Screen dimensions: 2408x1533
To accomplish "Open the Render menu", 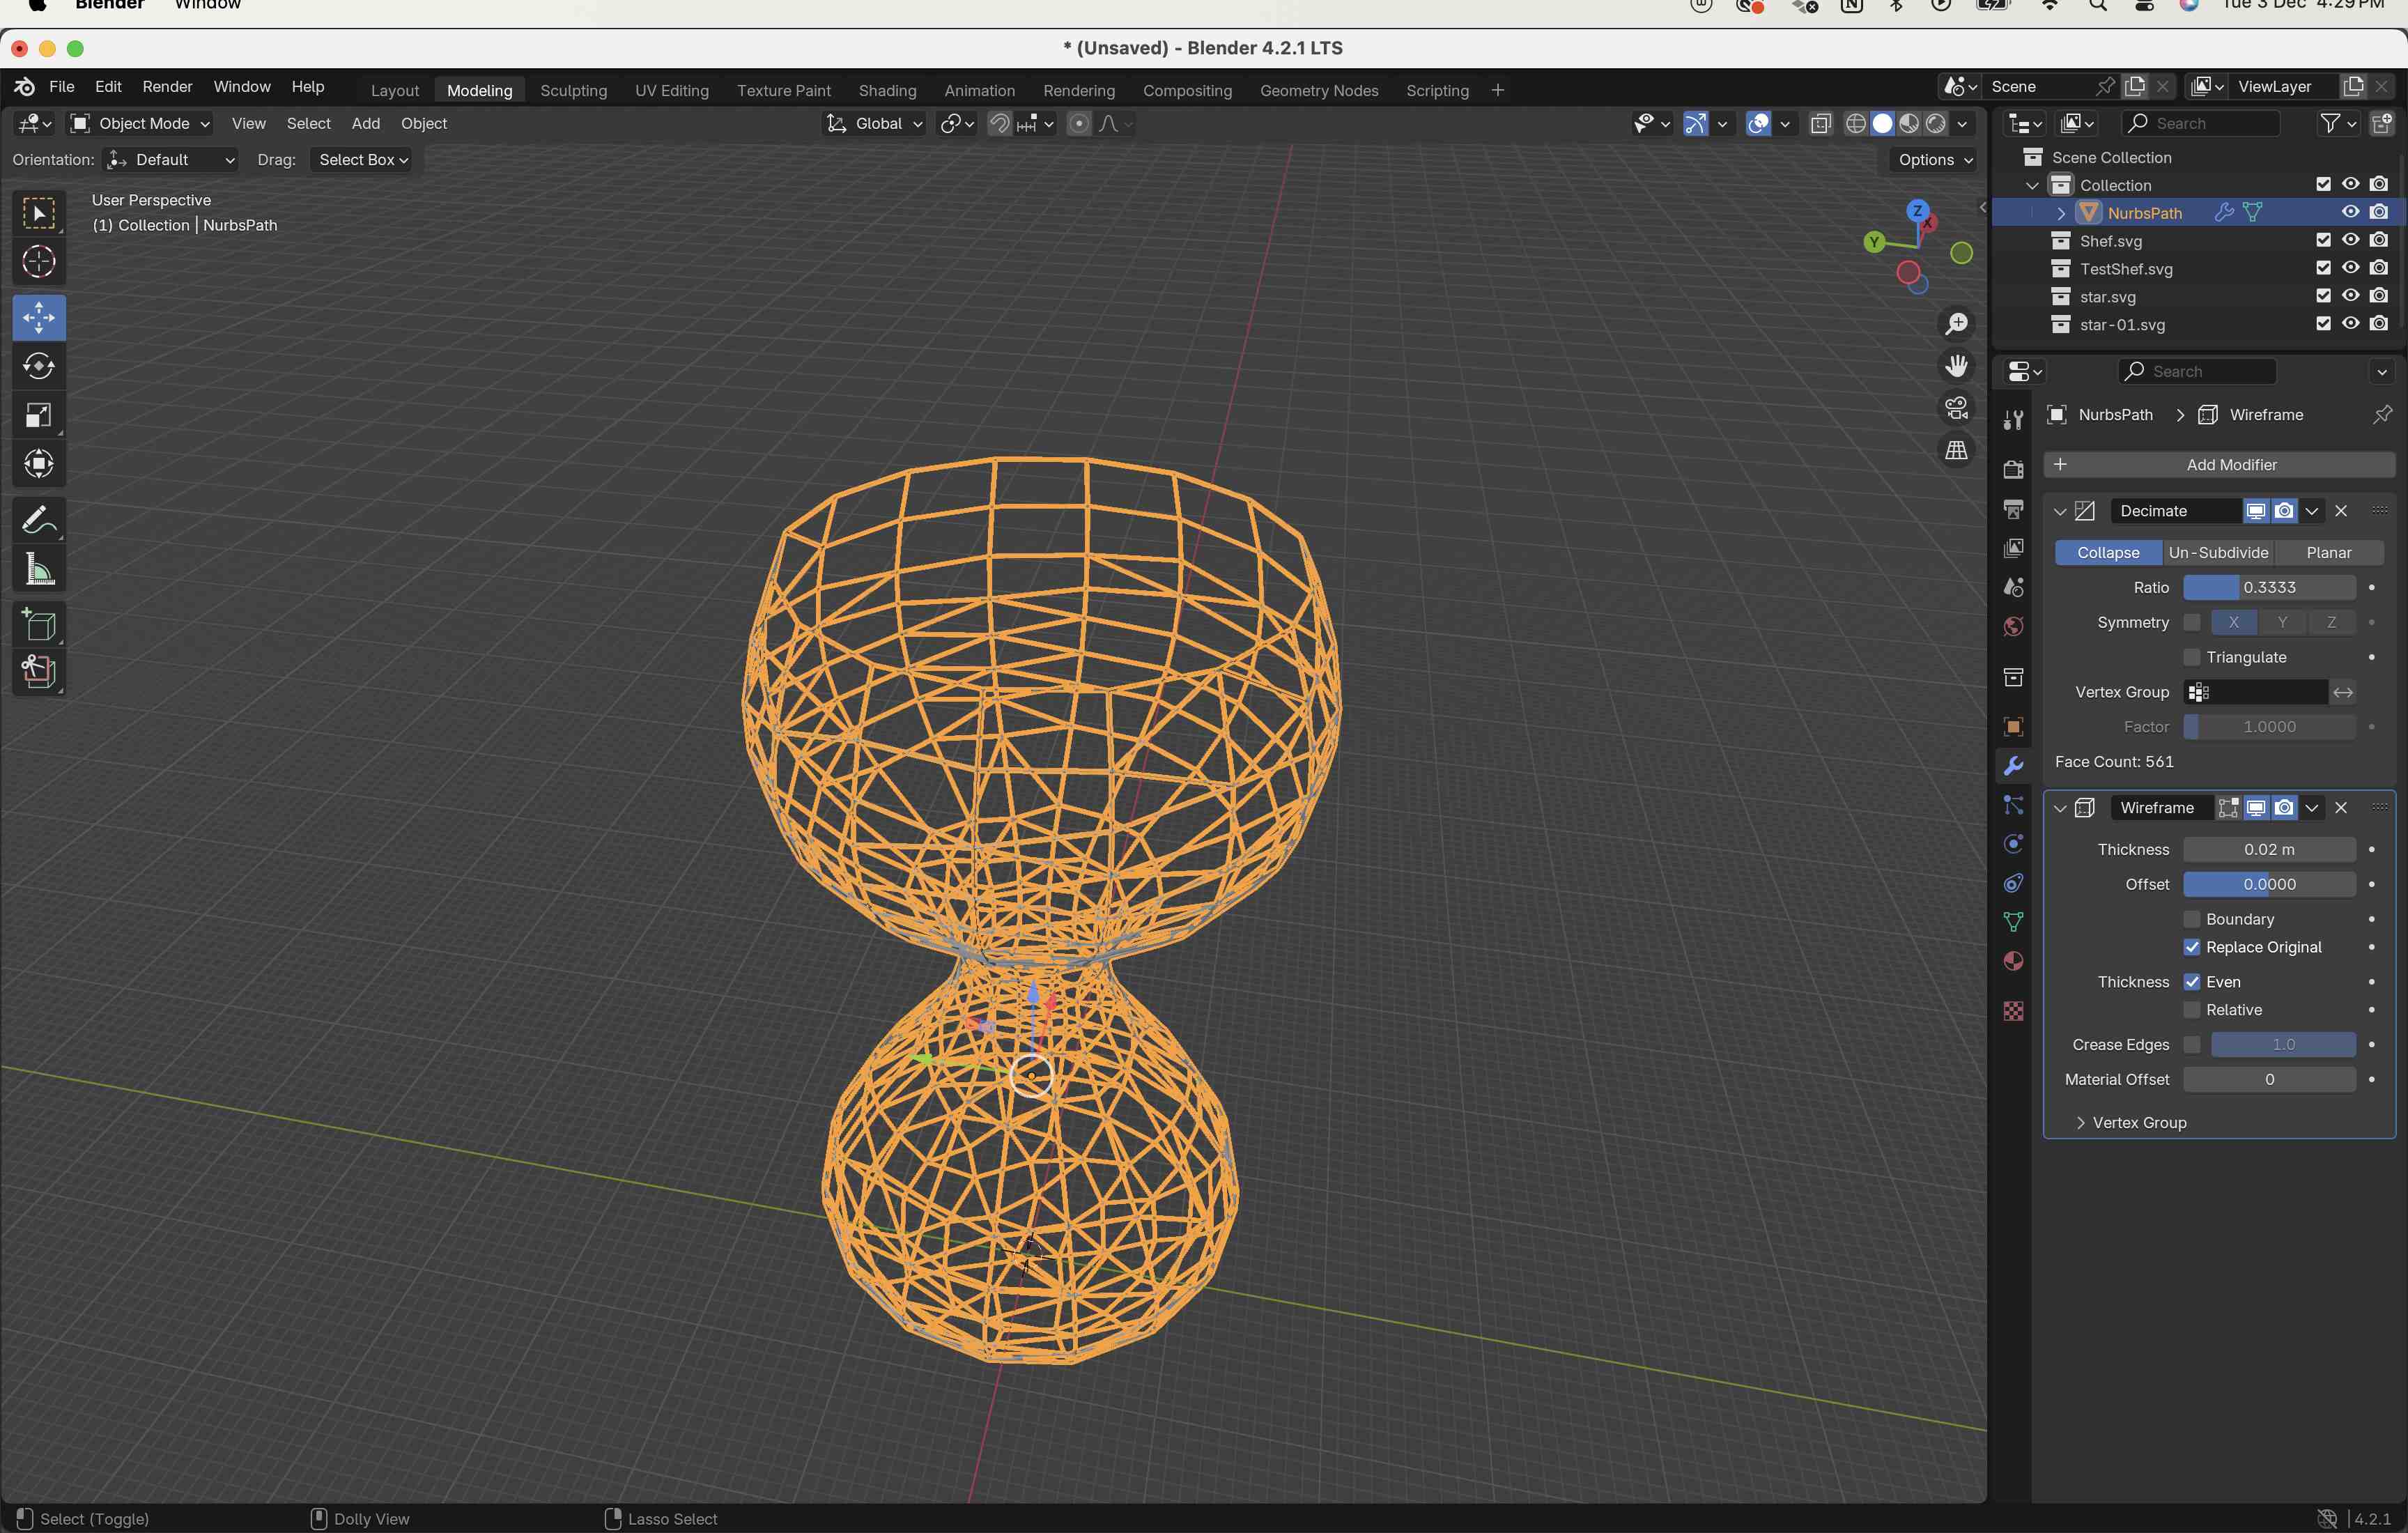I will pyautogui.click(x=167, y=87).
